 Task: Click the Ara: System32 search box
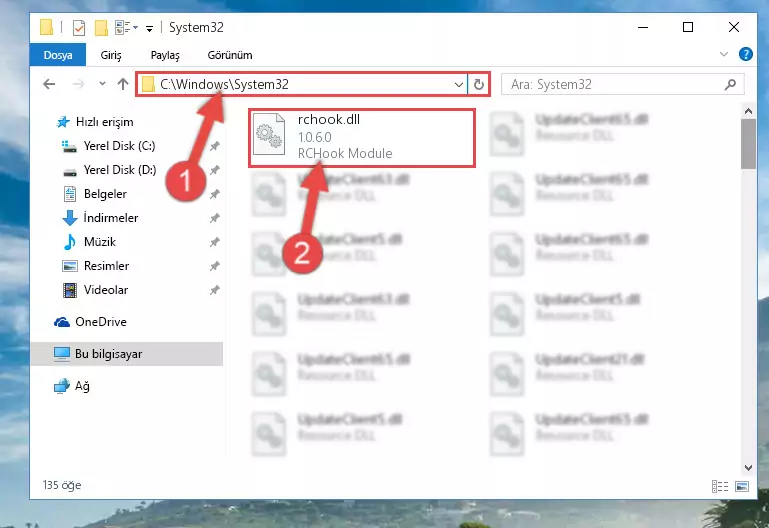pyautogui.click(x=622, y=85)
